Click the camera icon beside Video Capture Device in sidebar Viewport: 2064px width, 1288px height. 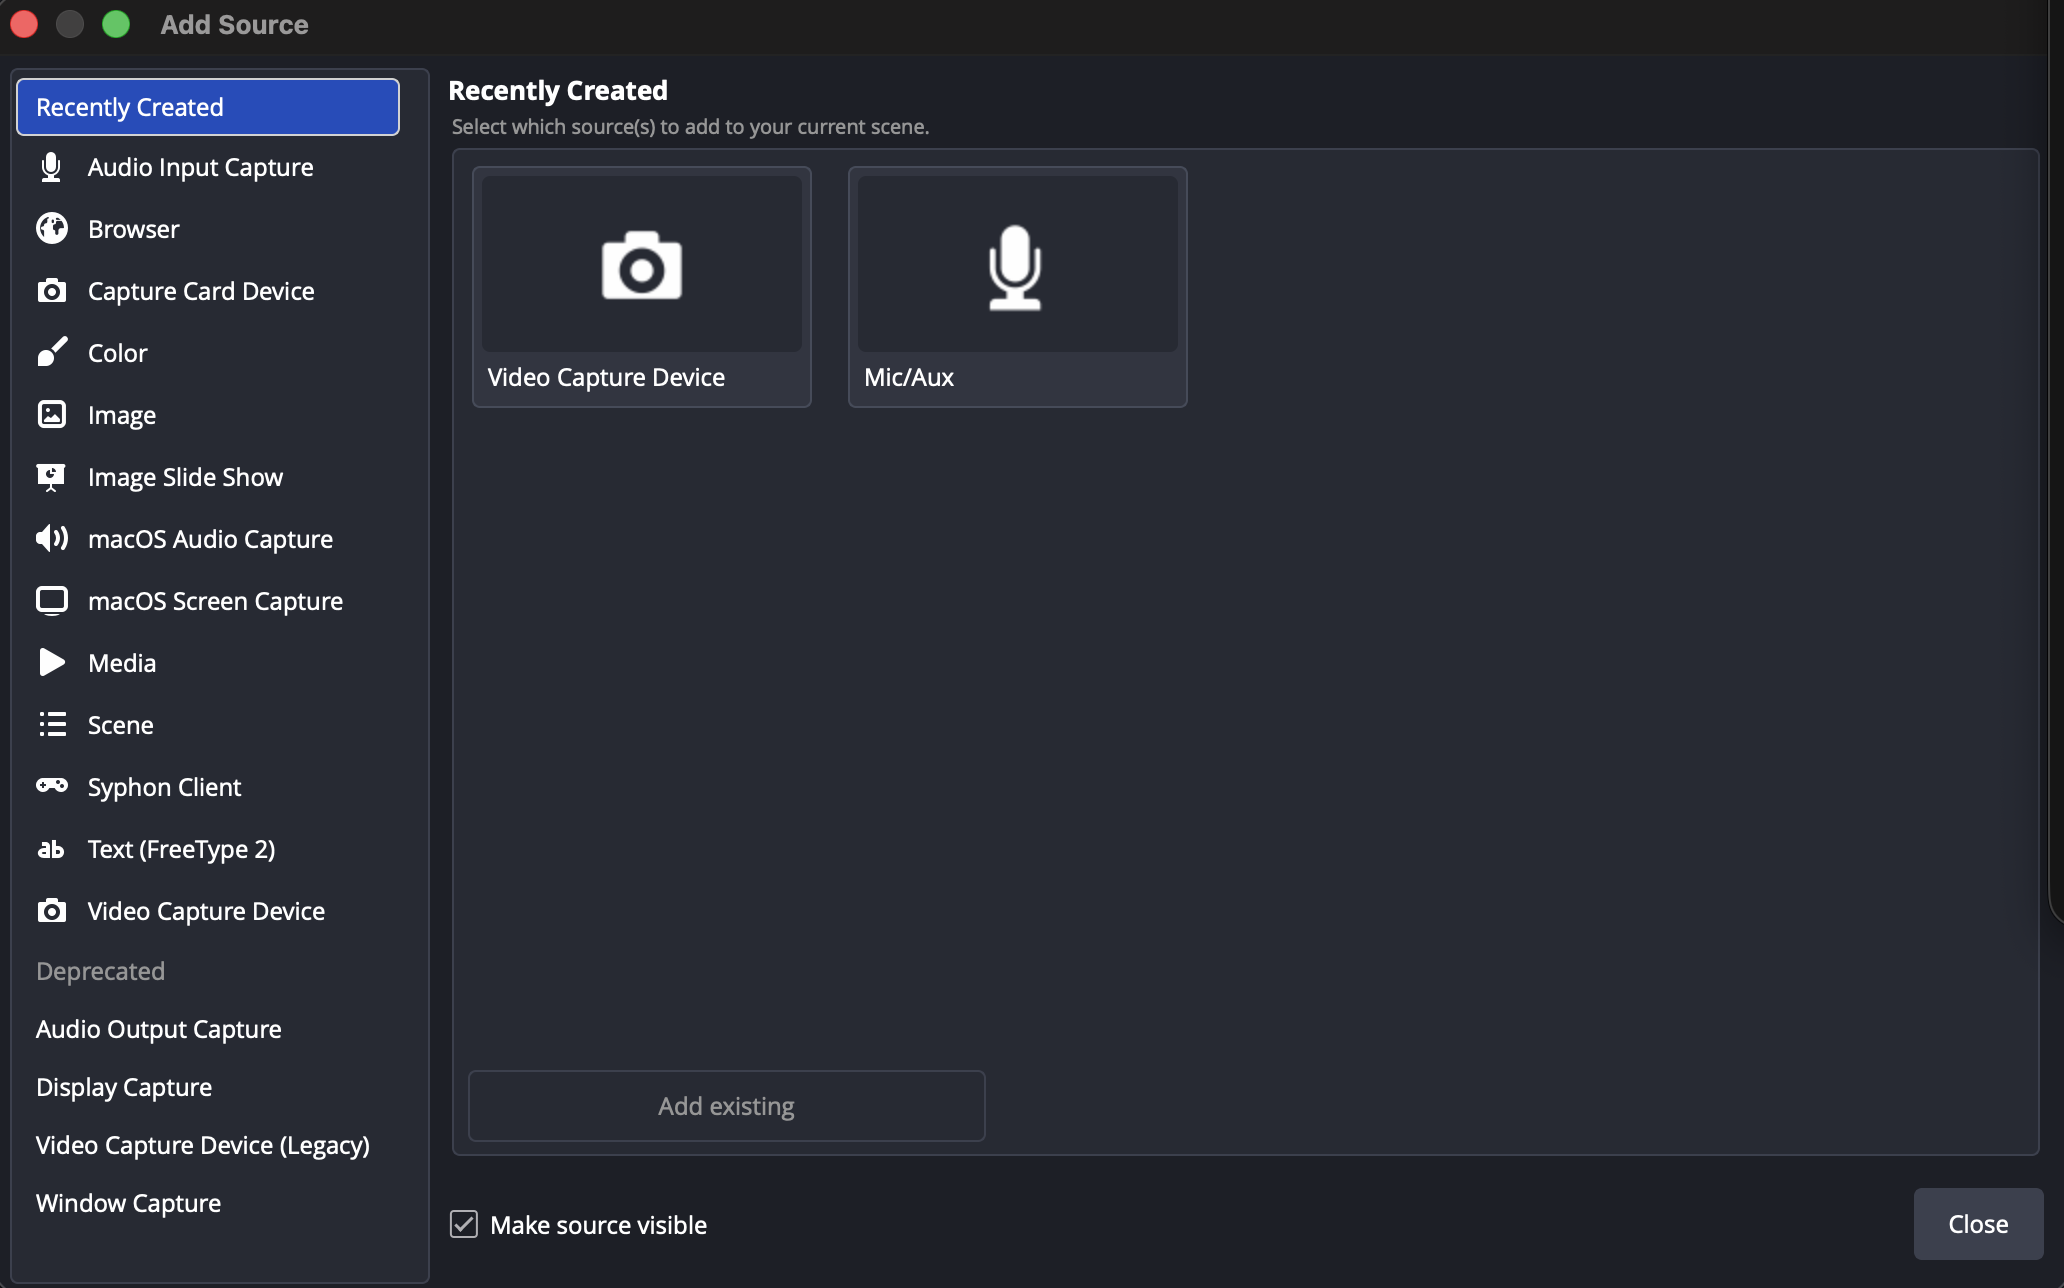[x=52, y=910]
